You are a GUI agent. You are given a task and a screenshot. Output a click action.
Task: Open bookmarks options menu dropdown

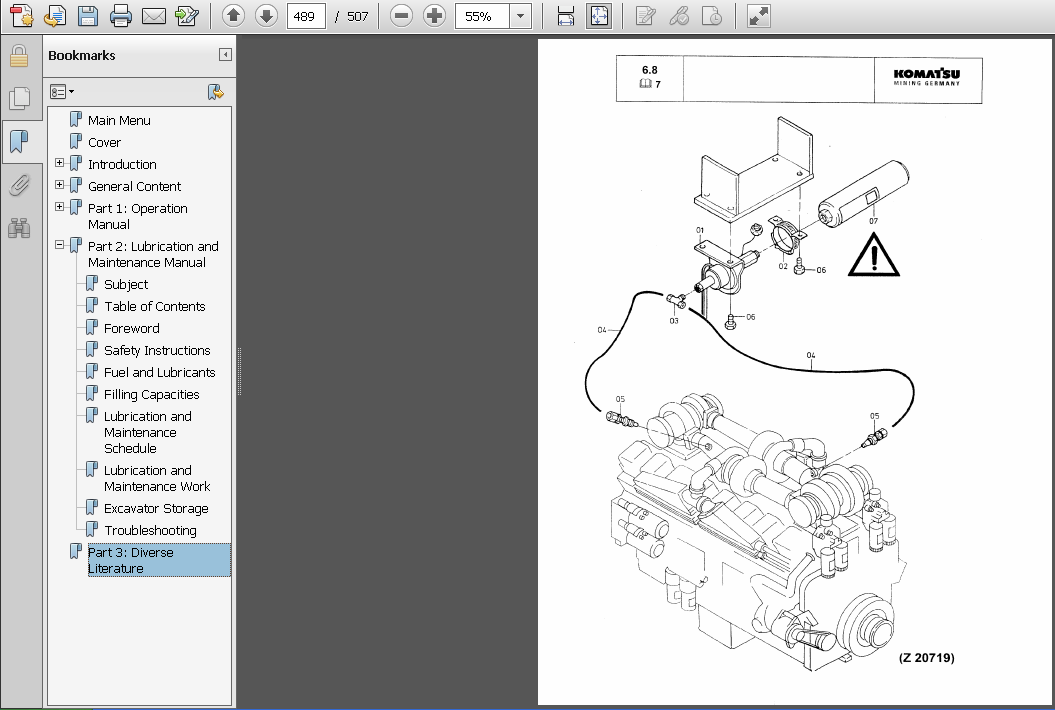[x=62, y=92]
